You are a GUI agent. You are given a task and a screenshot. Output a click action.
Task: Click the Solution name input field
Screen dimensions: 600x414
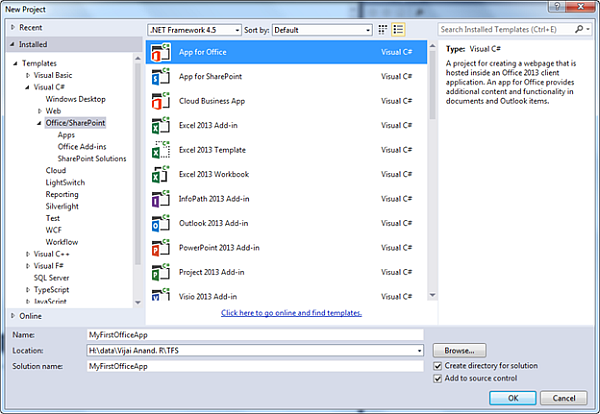click(x=255, y=366)
